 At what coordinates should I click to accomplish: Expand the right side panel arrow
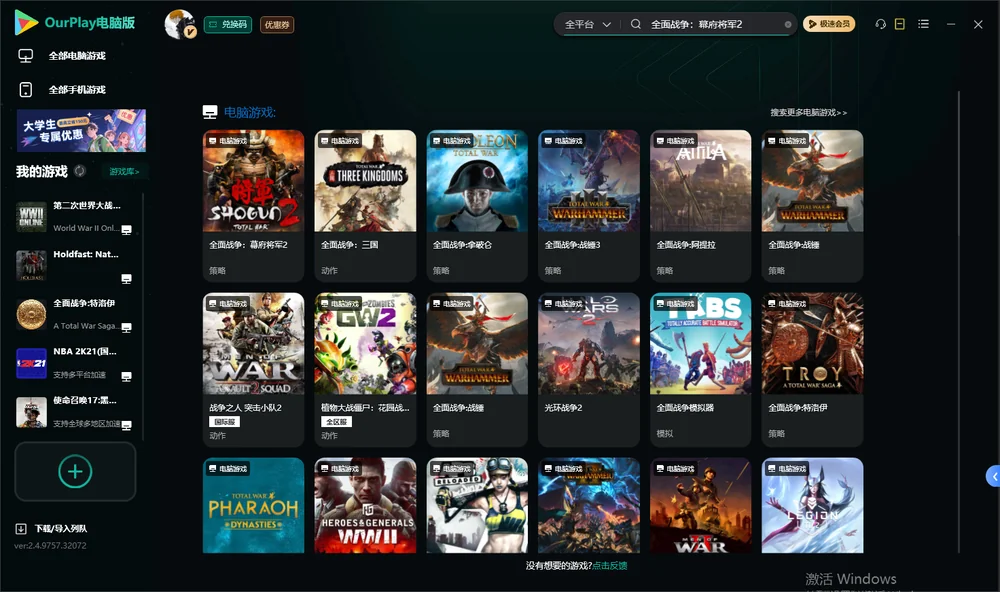click(993, 477)
